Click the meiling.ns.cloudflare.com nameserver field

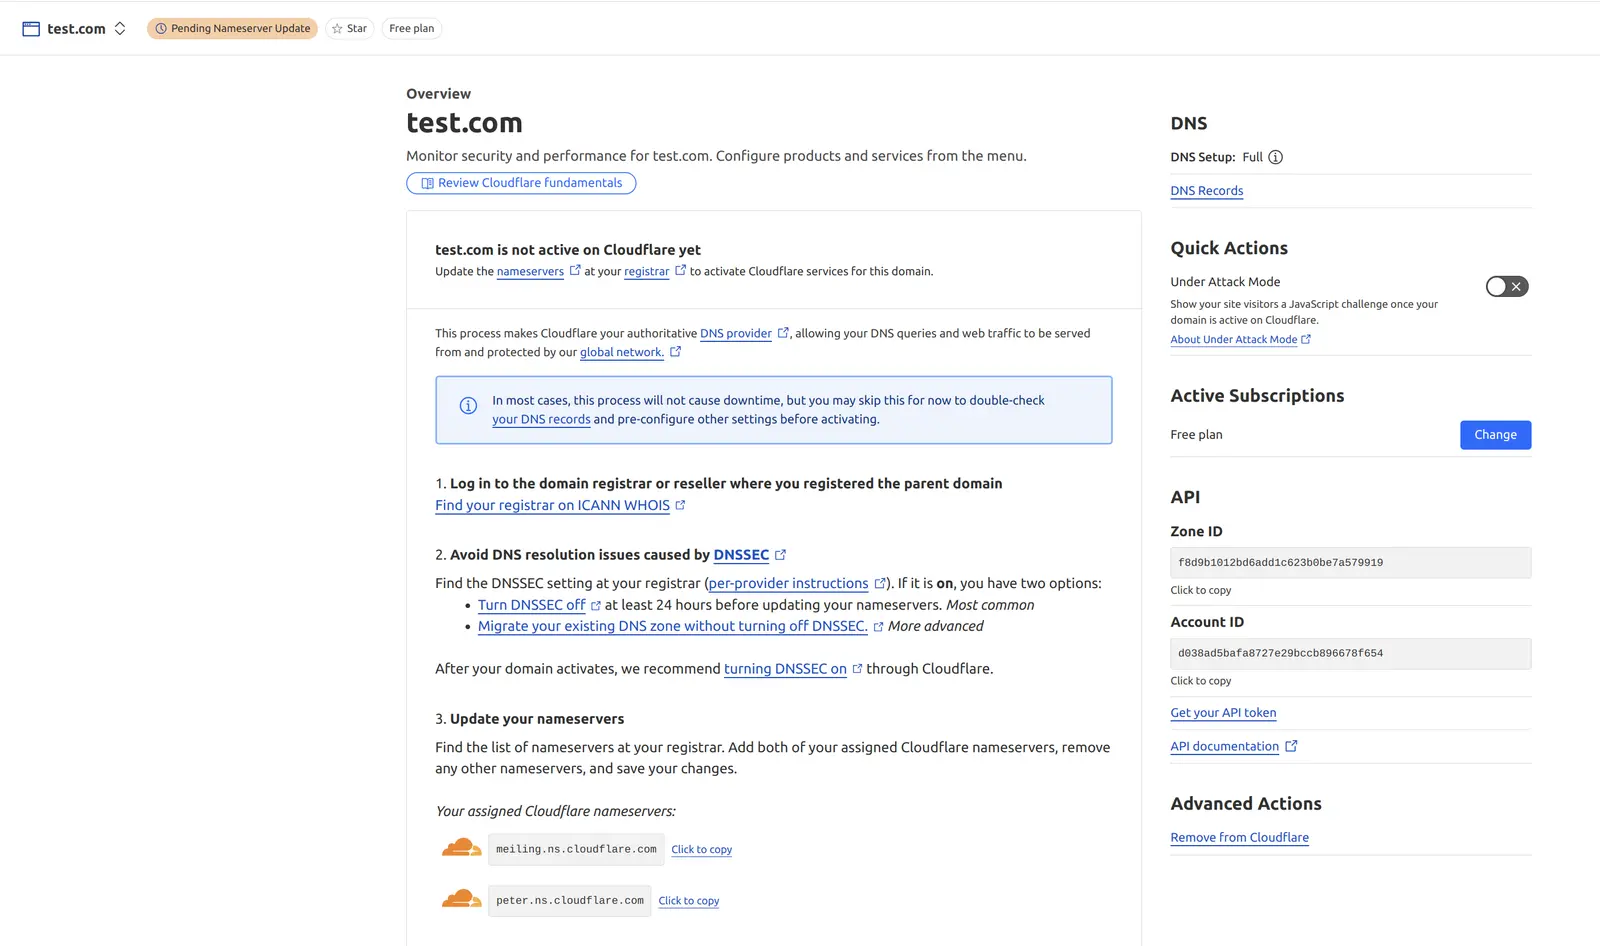coord(576,849)
